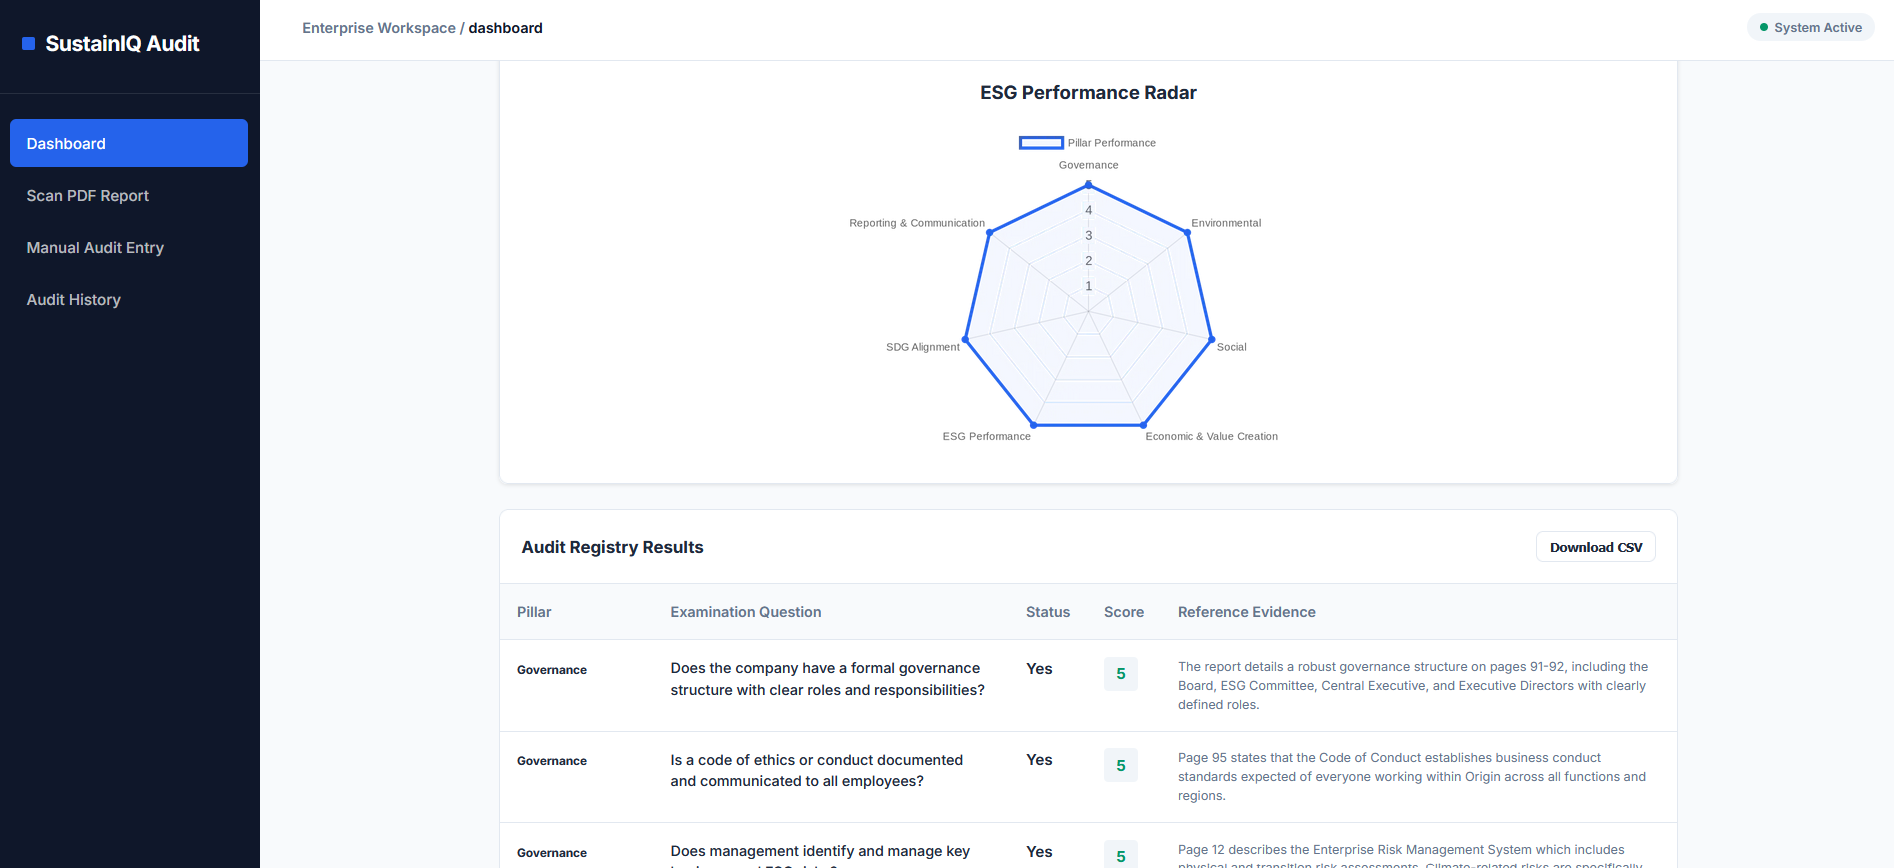The height and width of the screenshot is (868, 1894).
Task: Click the Environmental data point on radar
Action: [1187, 232]
